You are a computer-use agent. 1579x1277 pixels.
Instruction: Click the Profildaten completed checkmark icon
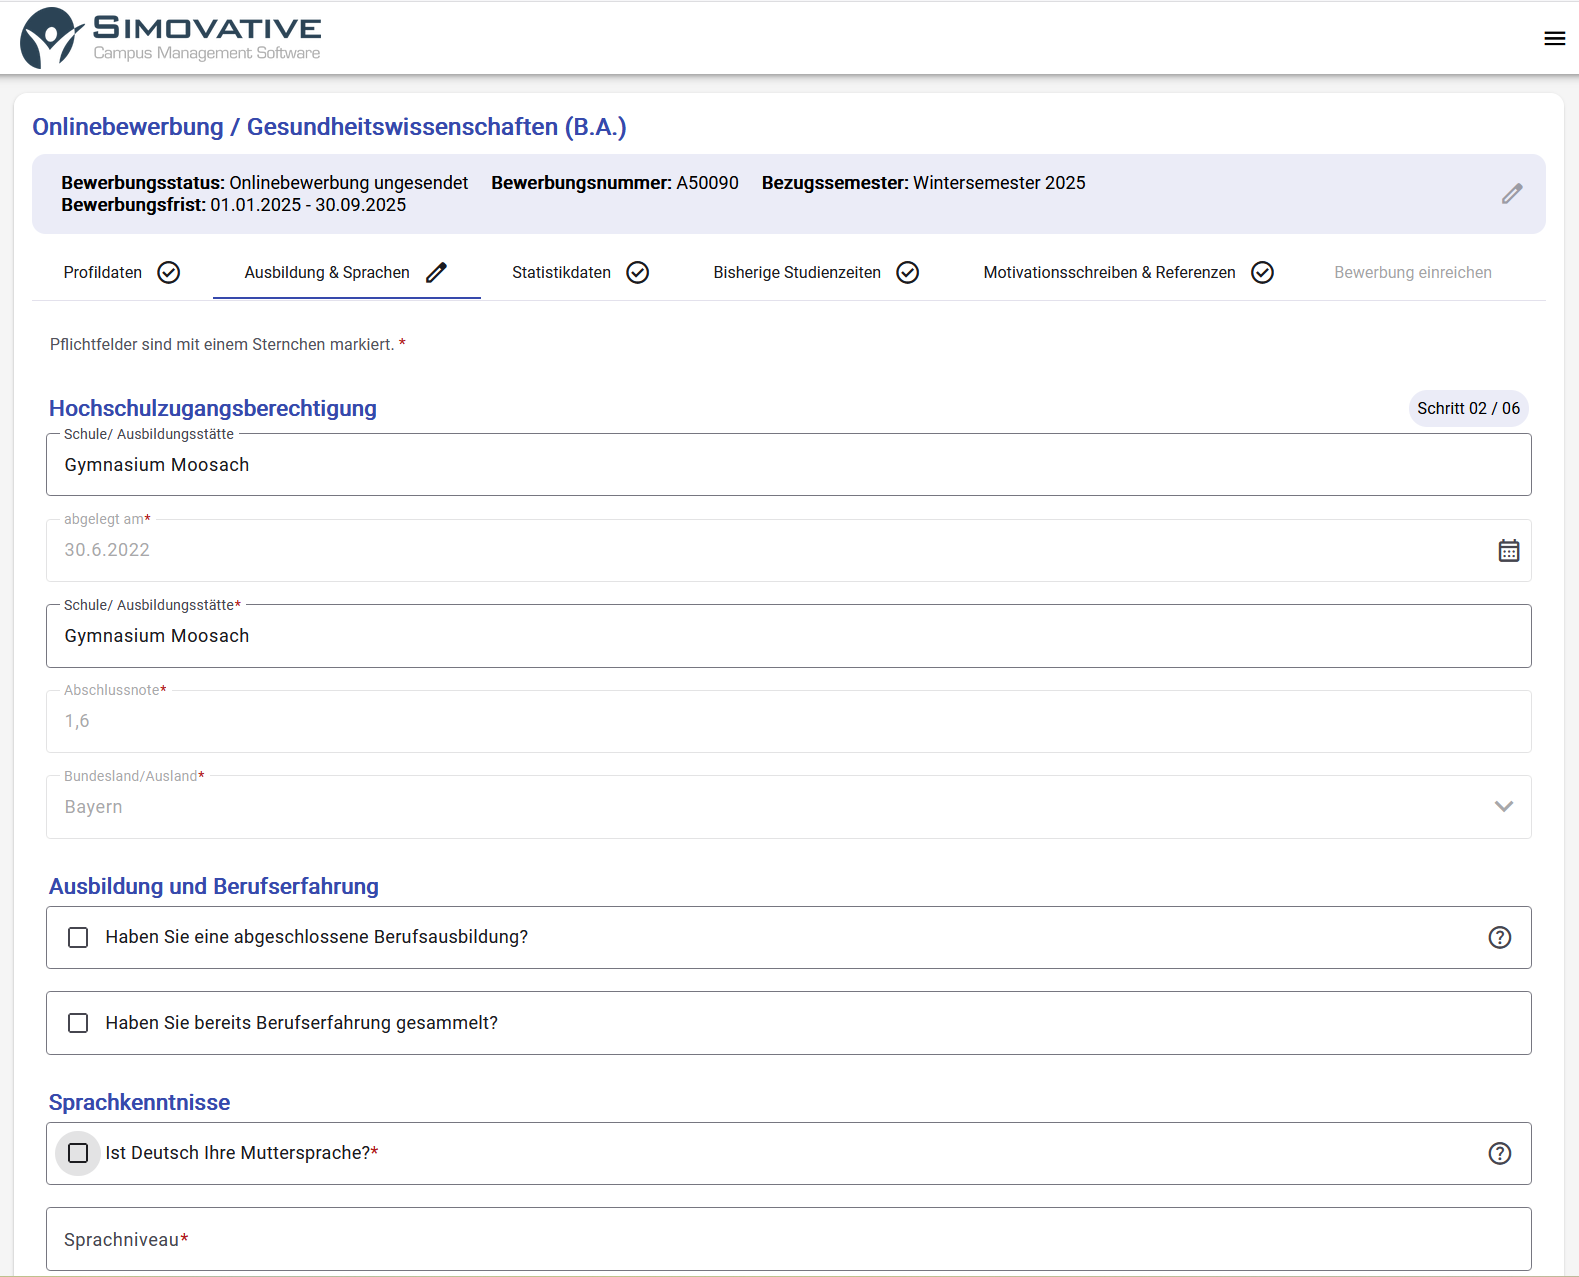pyautogui.click(x=169, y=273)
